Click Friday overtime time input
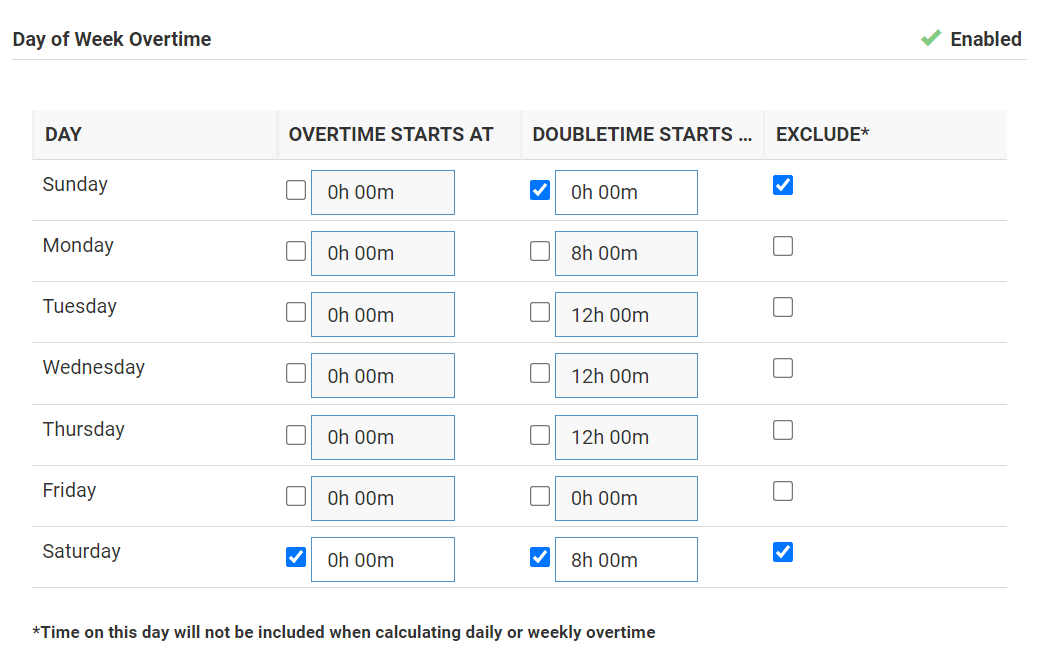The height and width of the screenshot is (662, 1042). (382, 498)
